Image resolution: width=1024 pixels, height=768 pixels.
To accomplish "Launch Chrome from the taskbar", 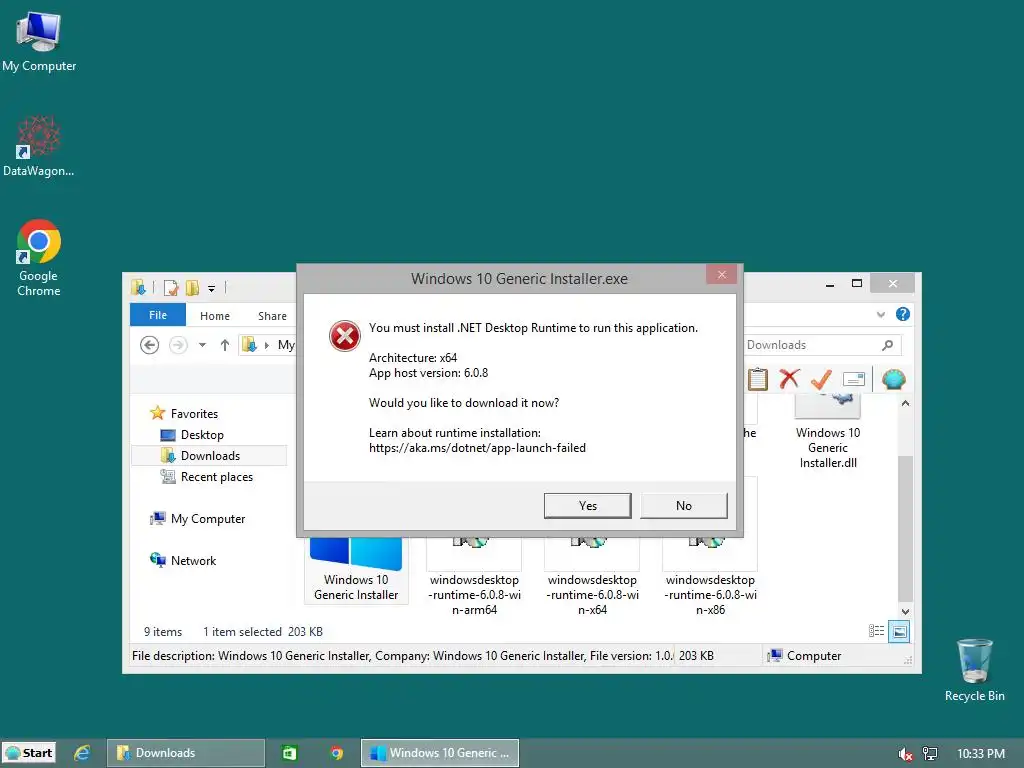I will point(336,753).
